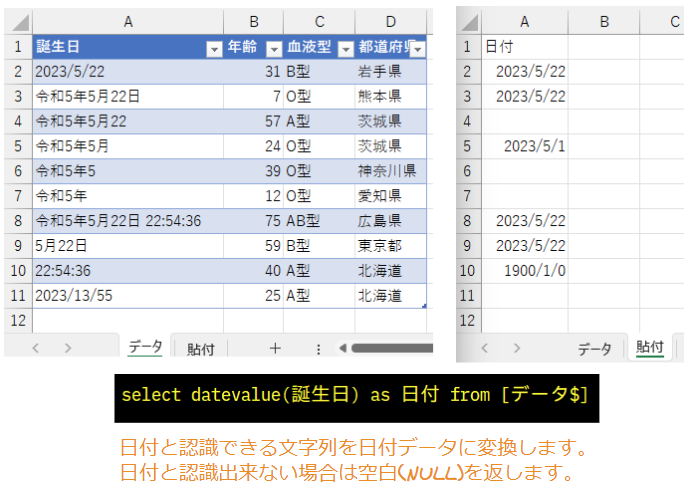Screen dimensions: 687x489
Task: Click the SQL datevalue query text box
Action: click(357, 398)
